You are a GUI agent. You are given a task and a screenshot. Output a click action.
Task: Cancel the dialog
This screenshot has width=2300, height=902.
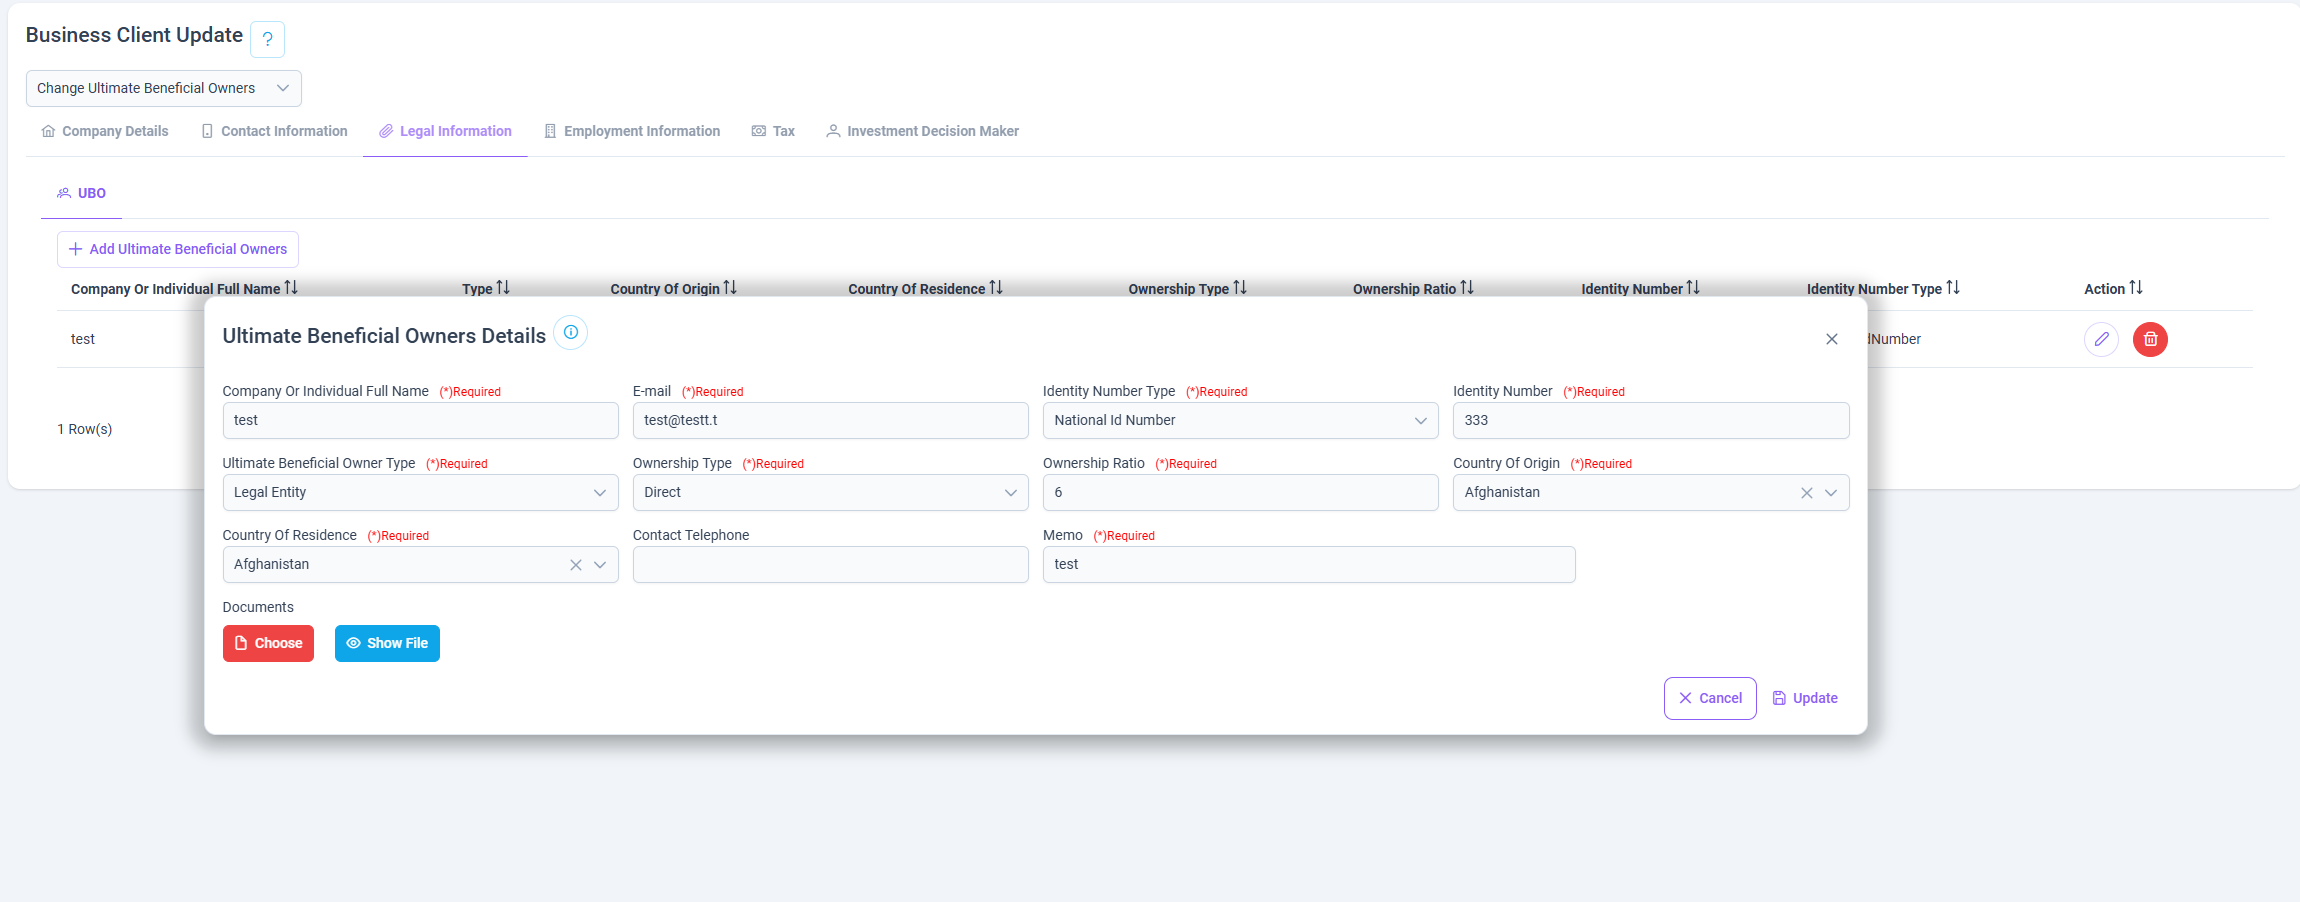click(1710, 698)
